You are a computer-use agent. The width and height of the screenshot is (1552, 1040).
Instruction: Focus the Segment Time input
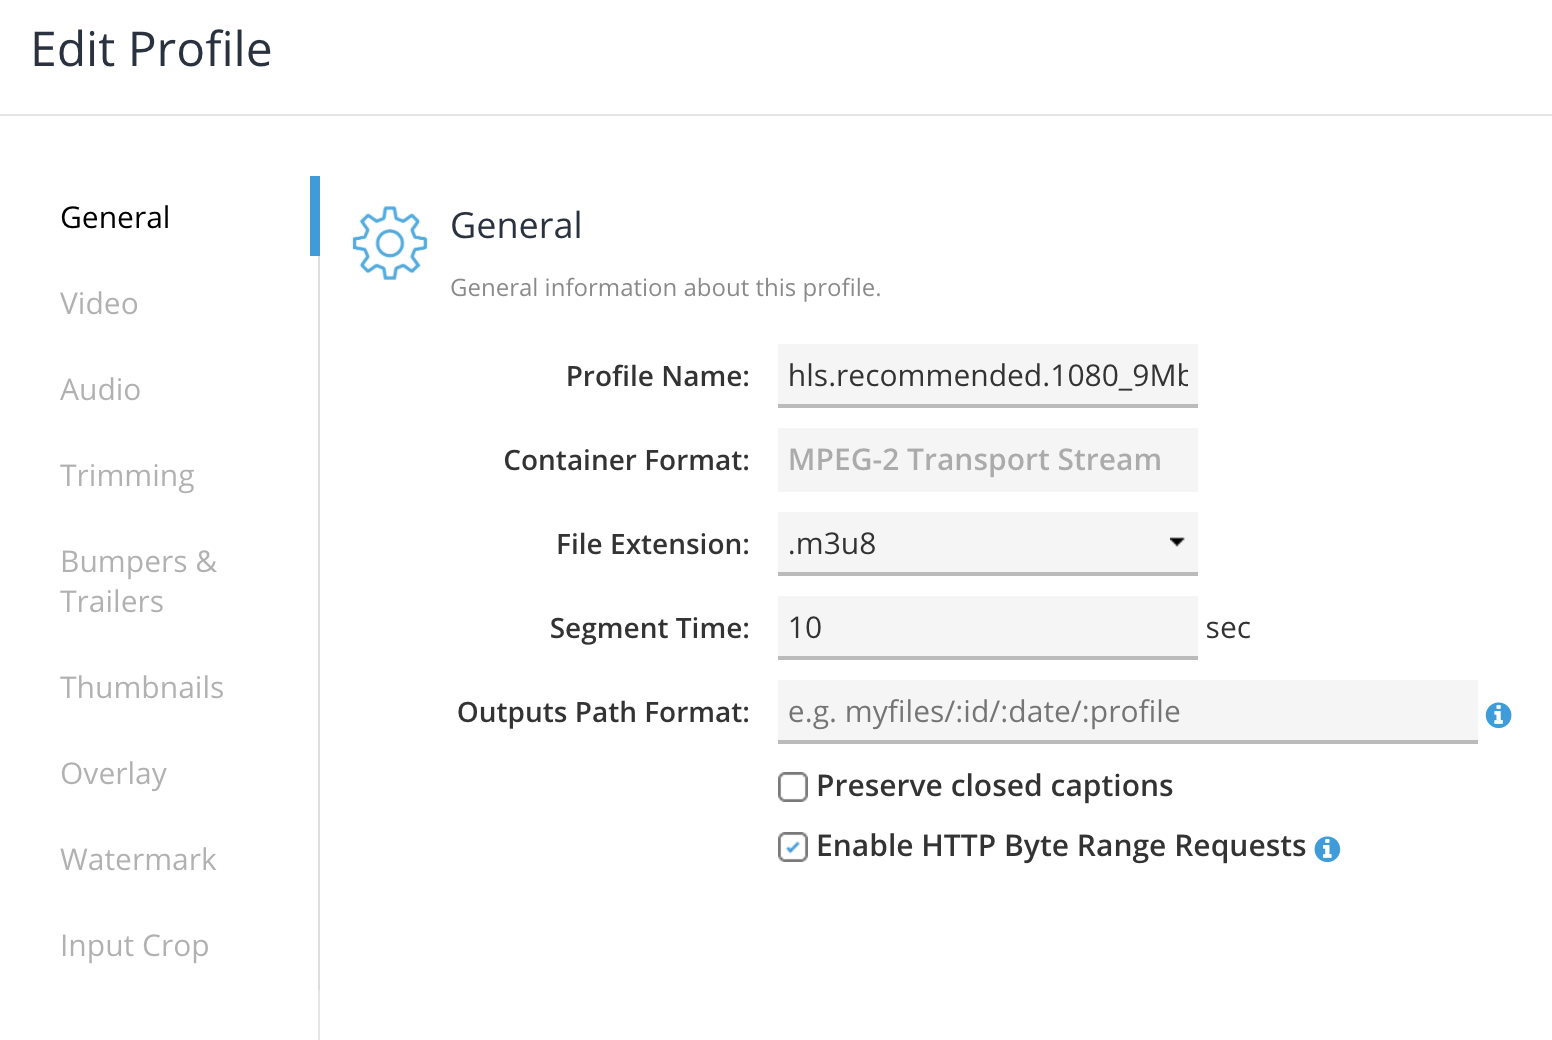tap(987, 627)
